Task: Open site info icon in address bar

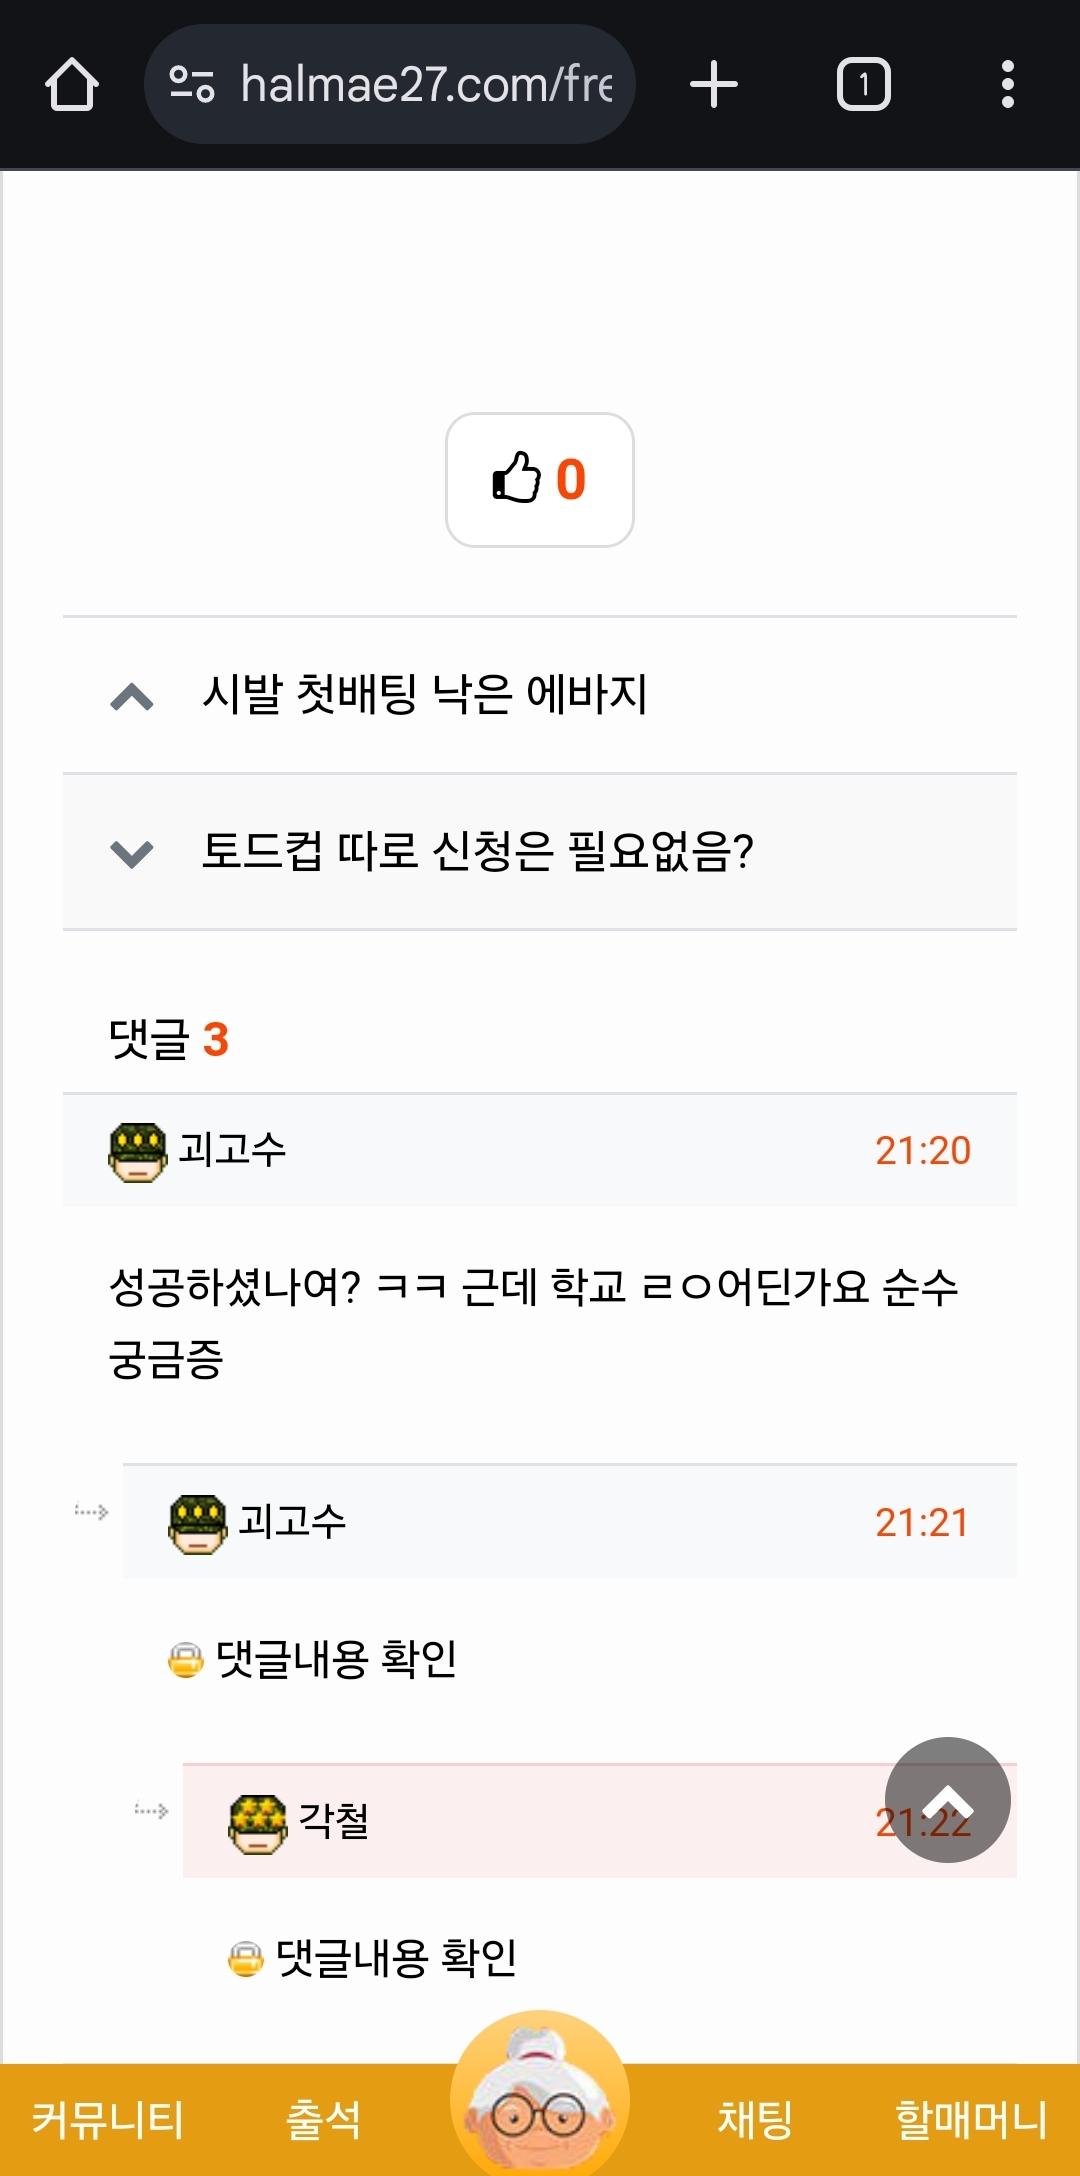Action: [x=192, y=84]
